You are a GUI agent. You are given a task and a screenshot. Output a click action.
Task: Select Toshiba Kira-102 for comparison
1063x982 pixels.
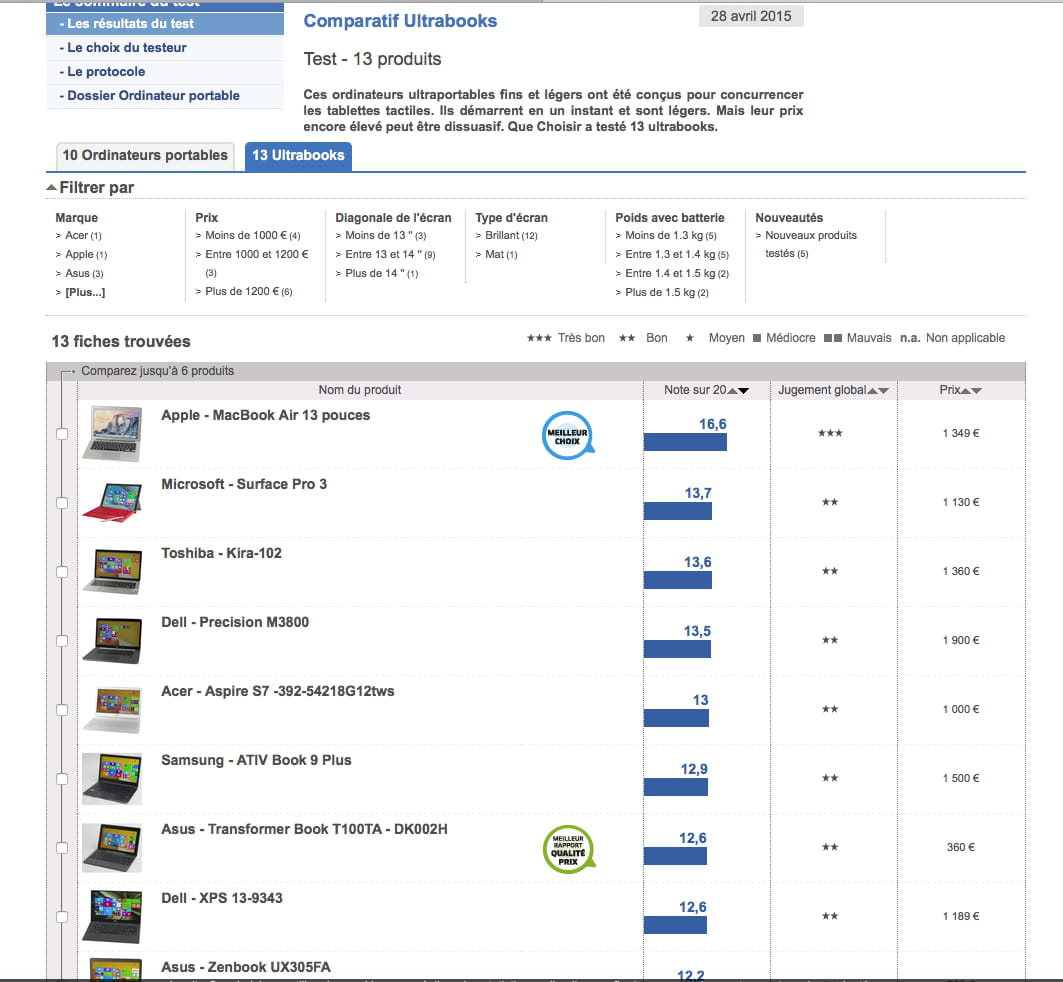pos(62,572)
